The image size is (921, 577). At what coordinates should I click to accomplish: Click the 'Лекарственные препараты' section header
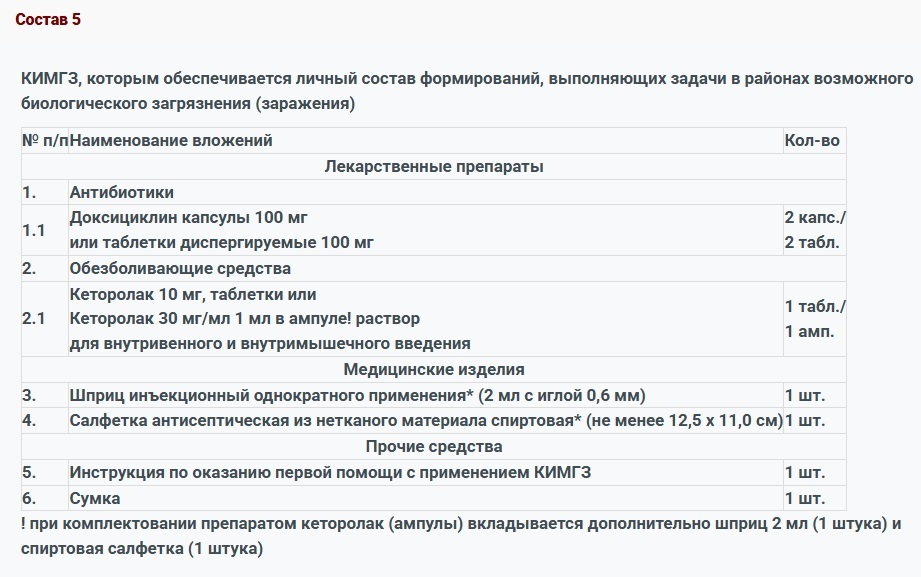pyautogui.click(x=433, y=166)
